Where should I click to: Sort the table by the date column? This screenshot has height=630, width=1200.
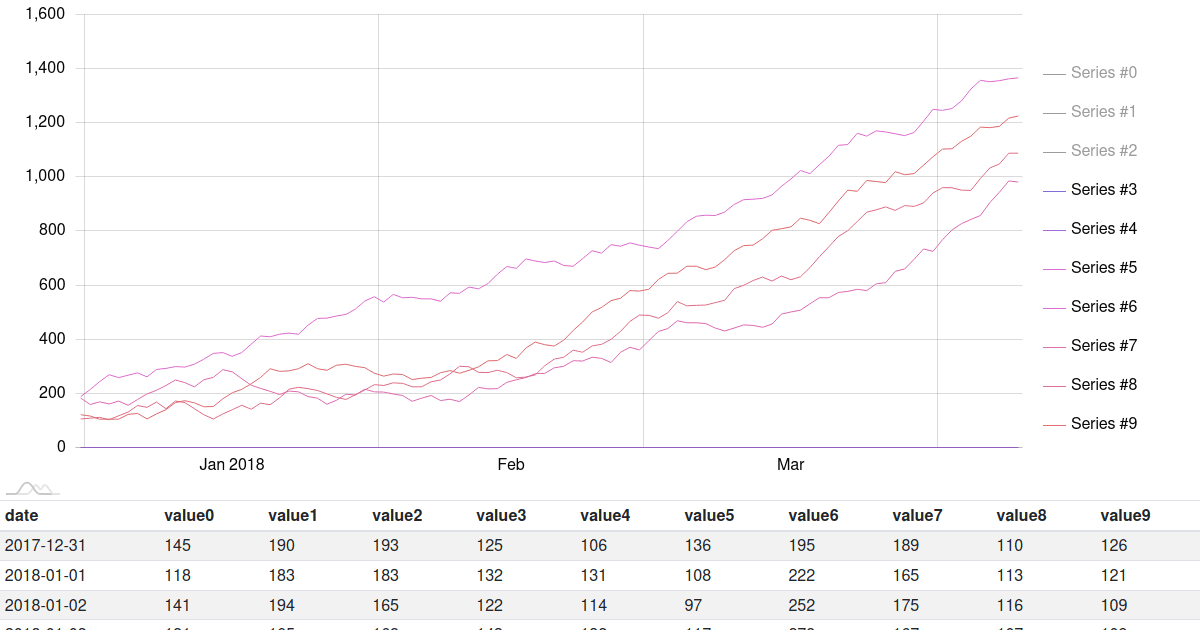(20, 515)
